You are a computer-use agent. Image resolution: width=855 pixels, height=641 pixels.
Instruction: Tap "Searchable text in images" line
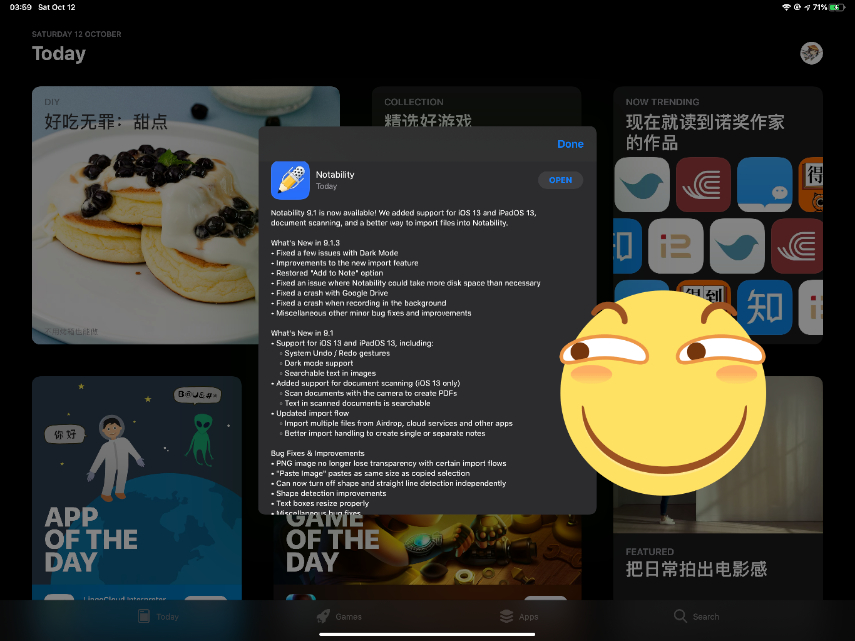329,373
